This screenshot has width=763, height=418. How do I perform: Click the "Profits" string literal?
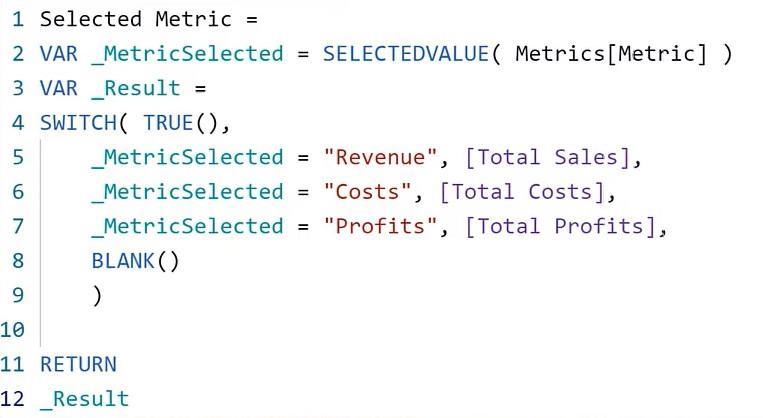point(380,226)
